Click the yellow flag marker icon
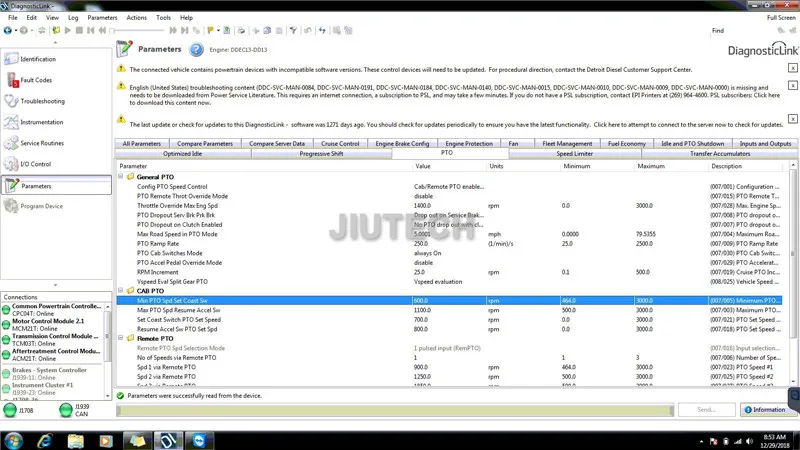 click(210, 31)
